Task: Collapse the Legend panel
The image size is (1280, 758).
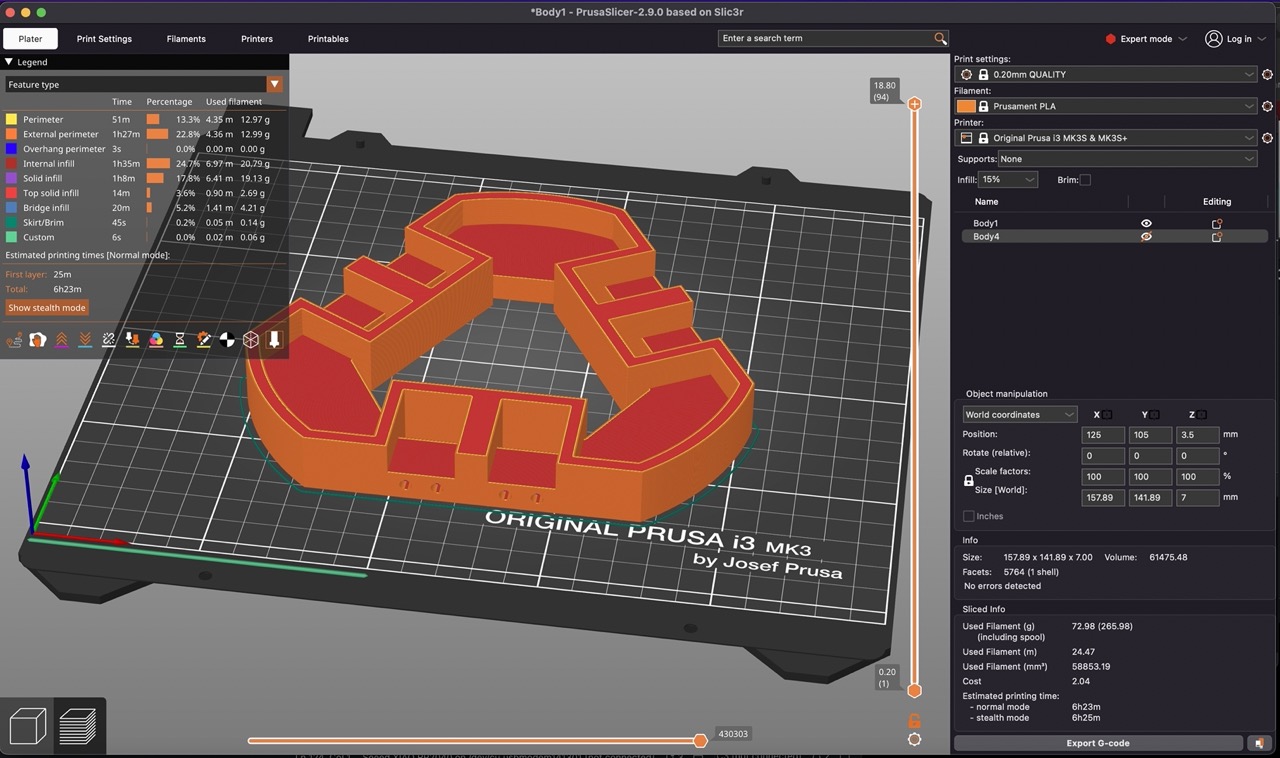Action: (x=9, y=62)
